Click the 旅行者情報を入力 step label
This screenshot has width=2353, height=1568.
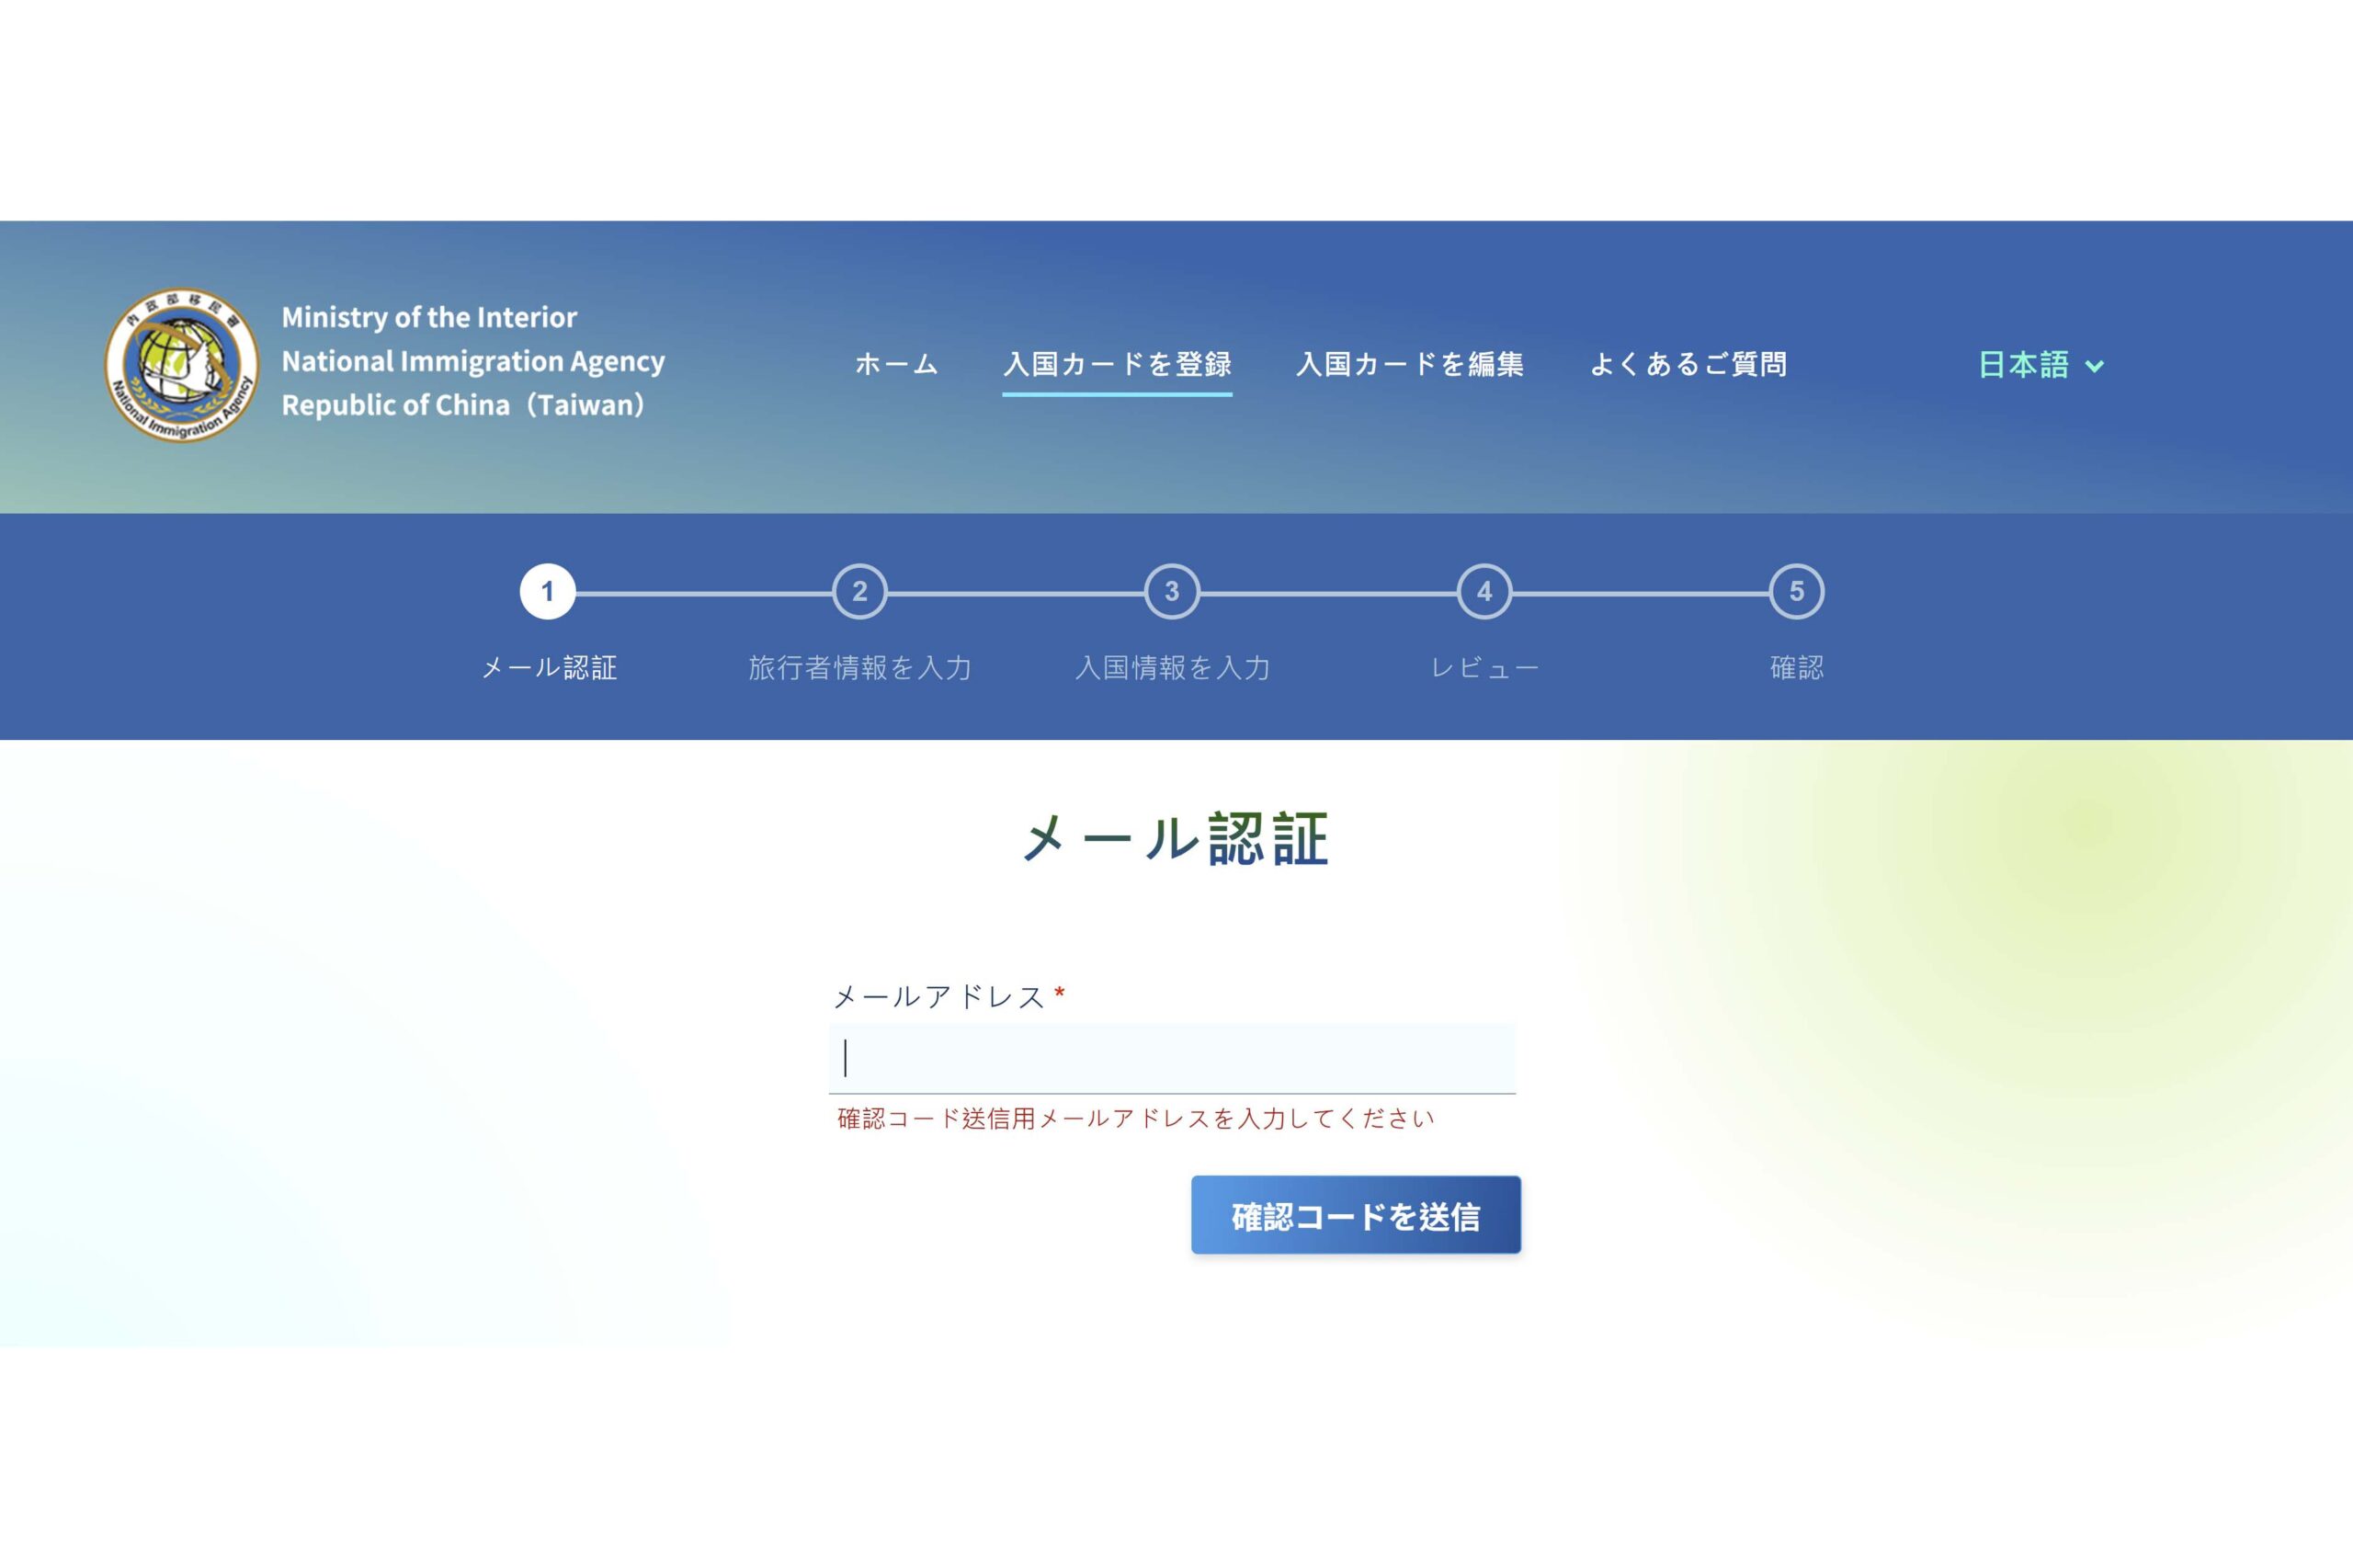tap(860, 667)
